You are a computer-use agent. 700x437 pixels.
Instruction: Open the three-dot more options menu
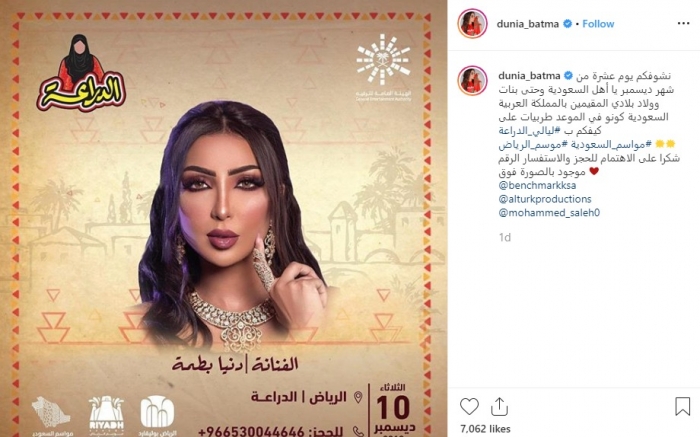point(683,24)
